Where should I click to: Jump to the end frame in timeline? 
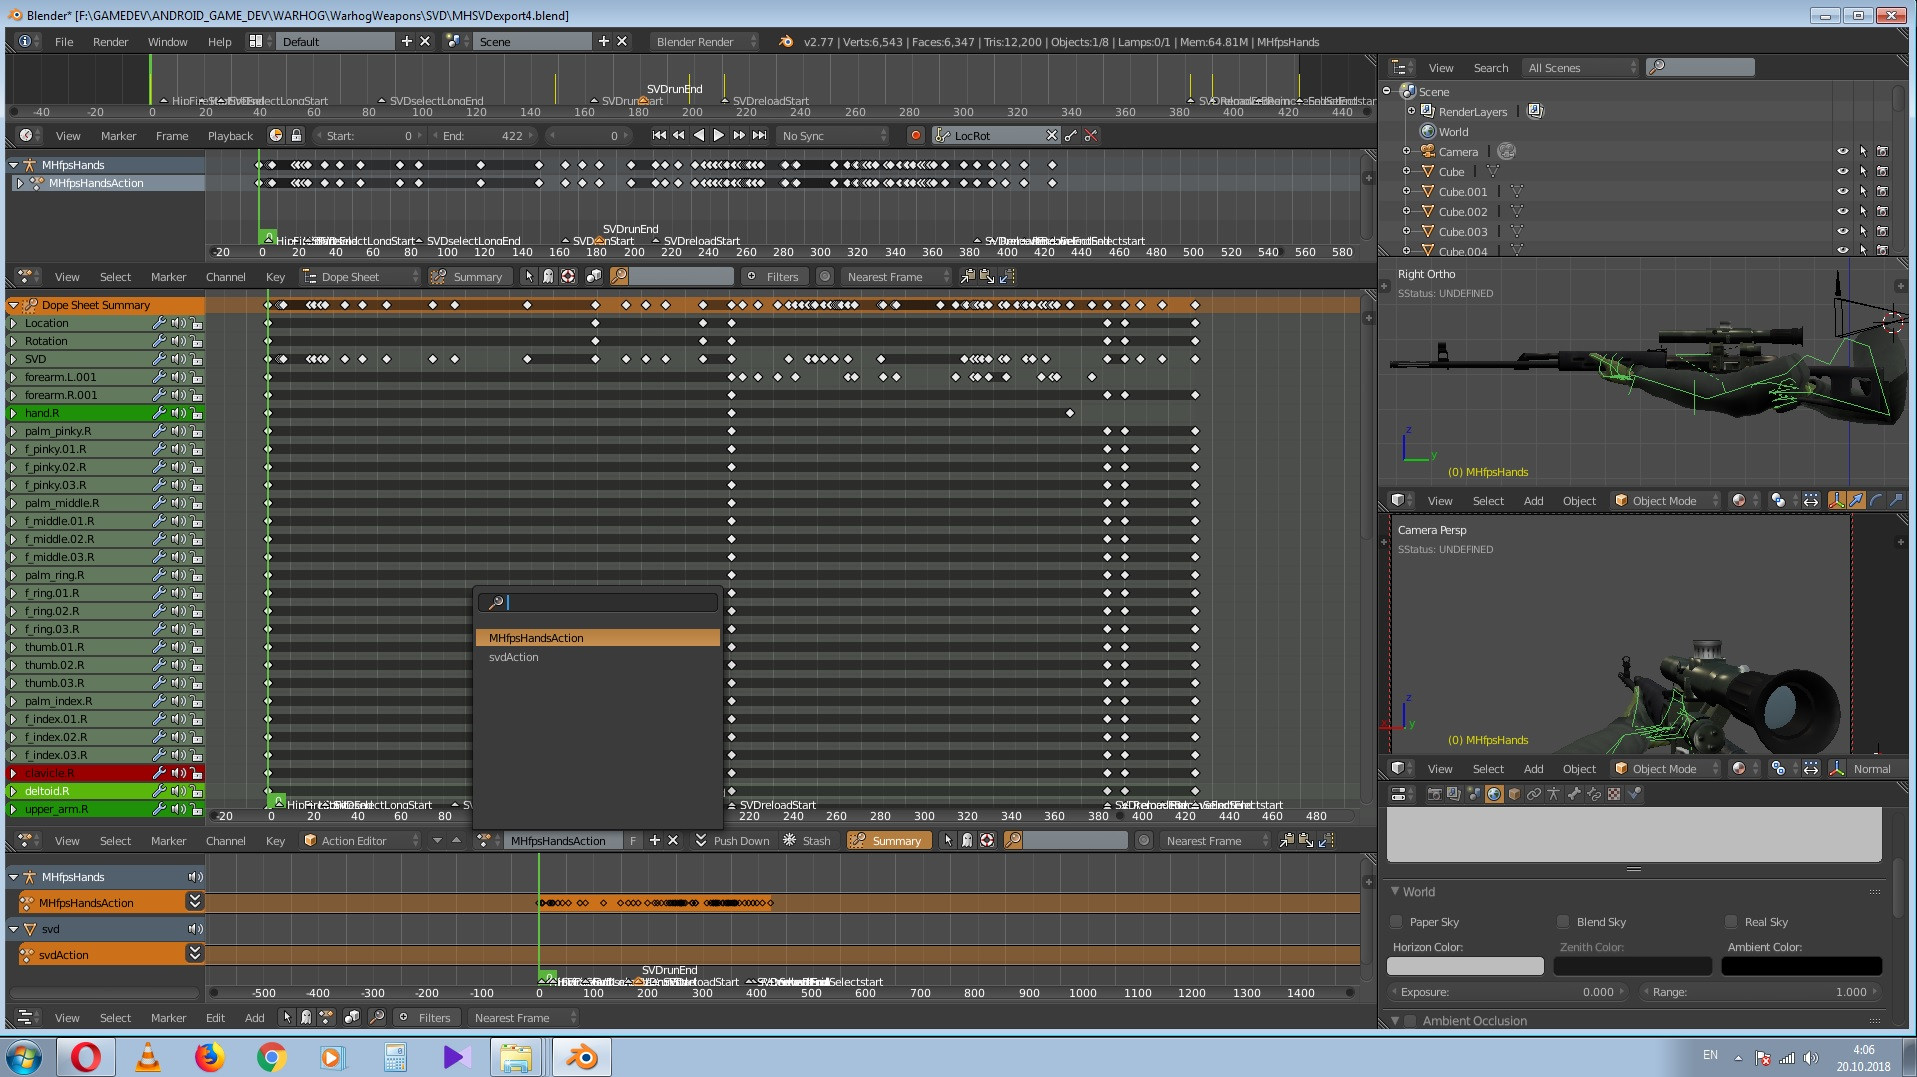pyautogui.click(x=760, y=135)
